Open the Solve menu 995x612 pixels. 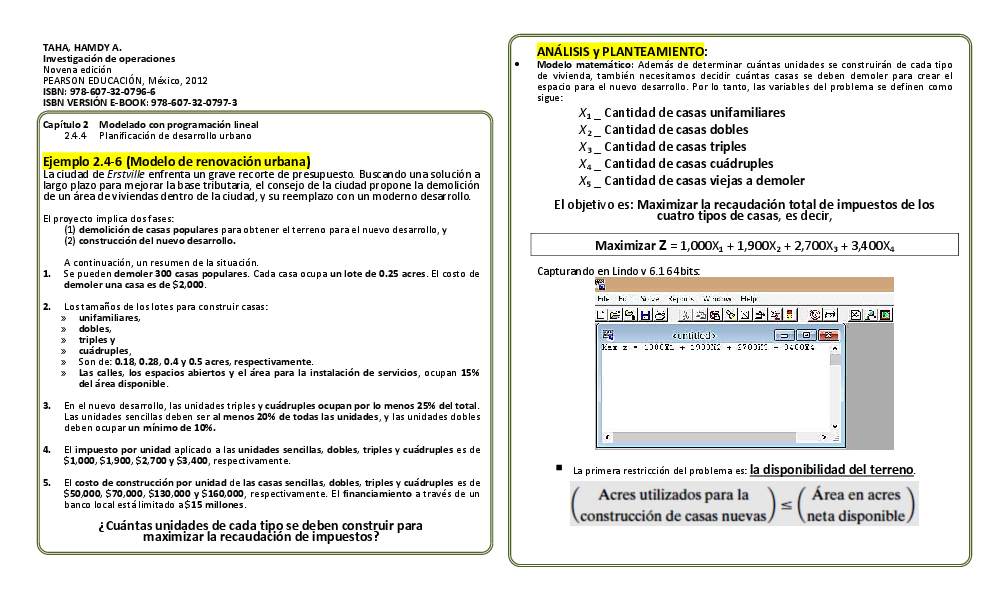point(647,299)
